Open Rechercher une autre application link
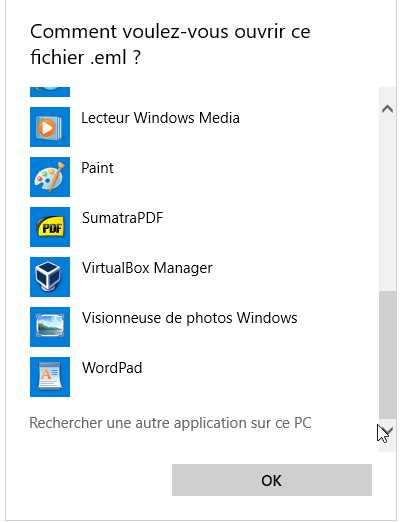The height and width of the screenshot is (523, 411). pos(170,423)
